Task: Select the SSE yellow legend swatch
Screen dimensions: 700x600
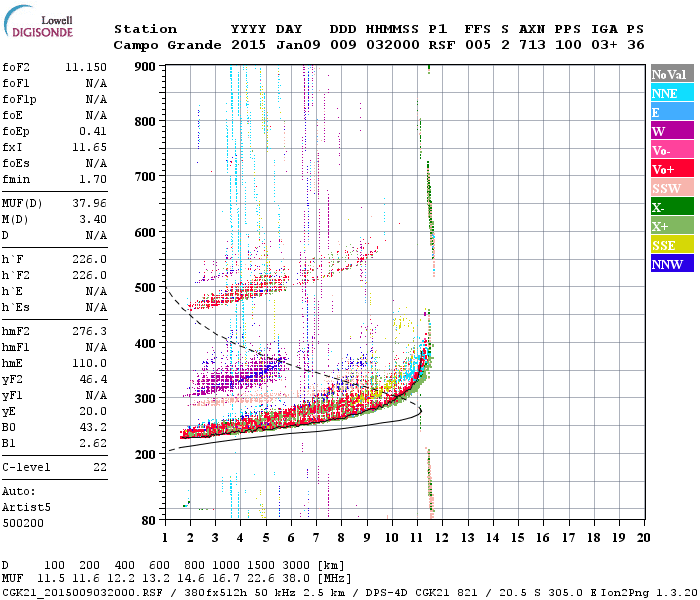Action: (x=672, y=245)
